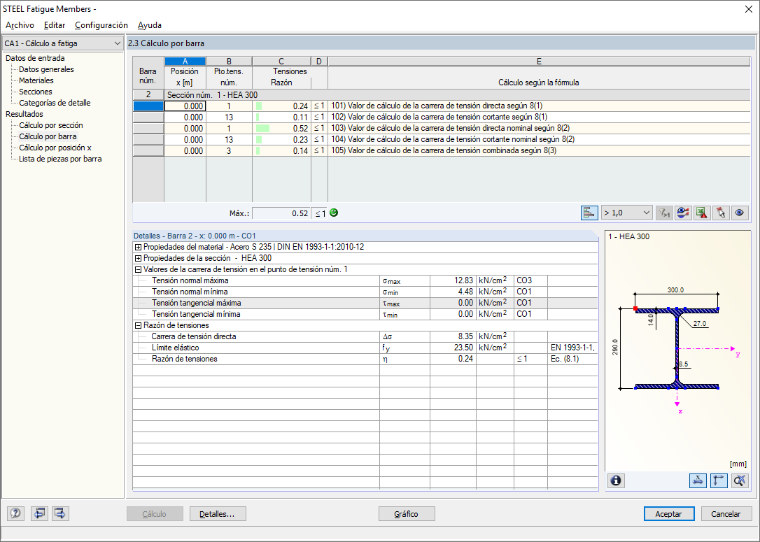Open the CA1 - Cálculo a fatiga dropdown
The image size is (760, 542).
click(x=62, y=43)
